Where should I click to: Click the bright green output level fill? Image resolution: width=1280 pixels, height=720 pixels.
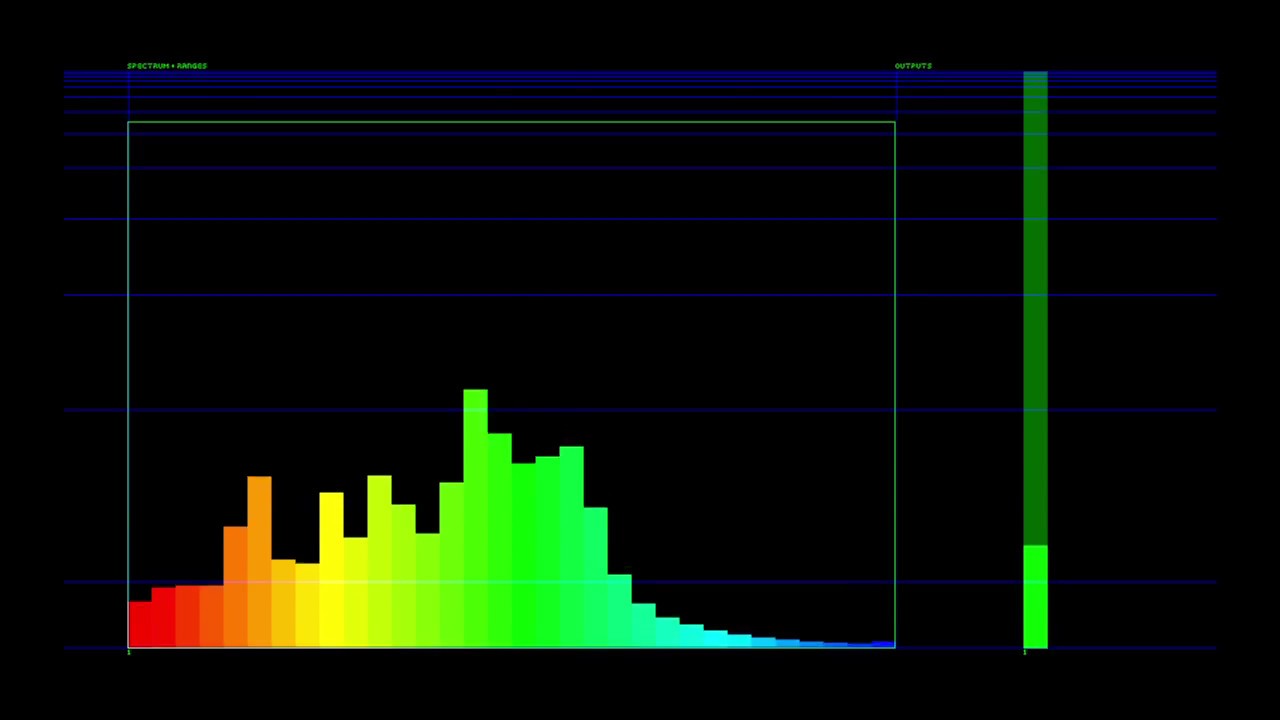point(1035,597)
